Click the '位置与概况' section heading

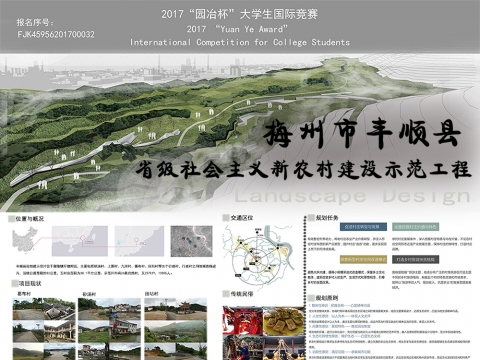click(30, 219)
